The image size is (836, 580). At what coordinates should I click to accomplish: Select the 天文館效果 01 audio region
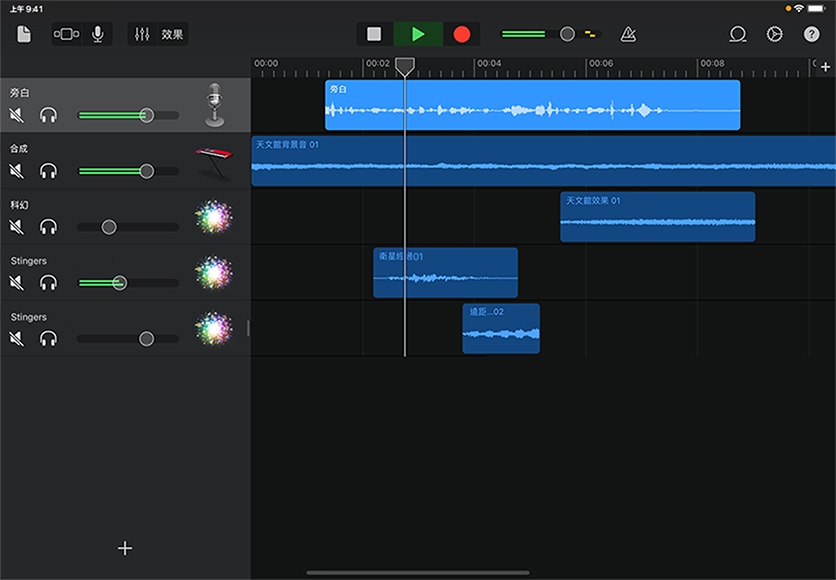657,217
